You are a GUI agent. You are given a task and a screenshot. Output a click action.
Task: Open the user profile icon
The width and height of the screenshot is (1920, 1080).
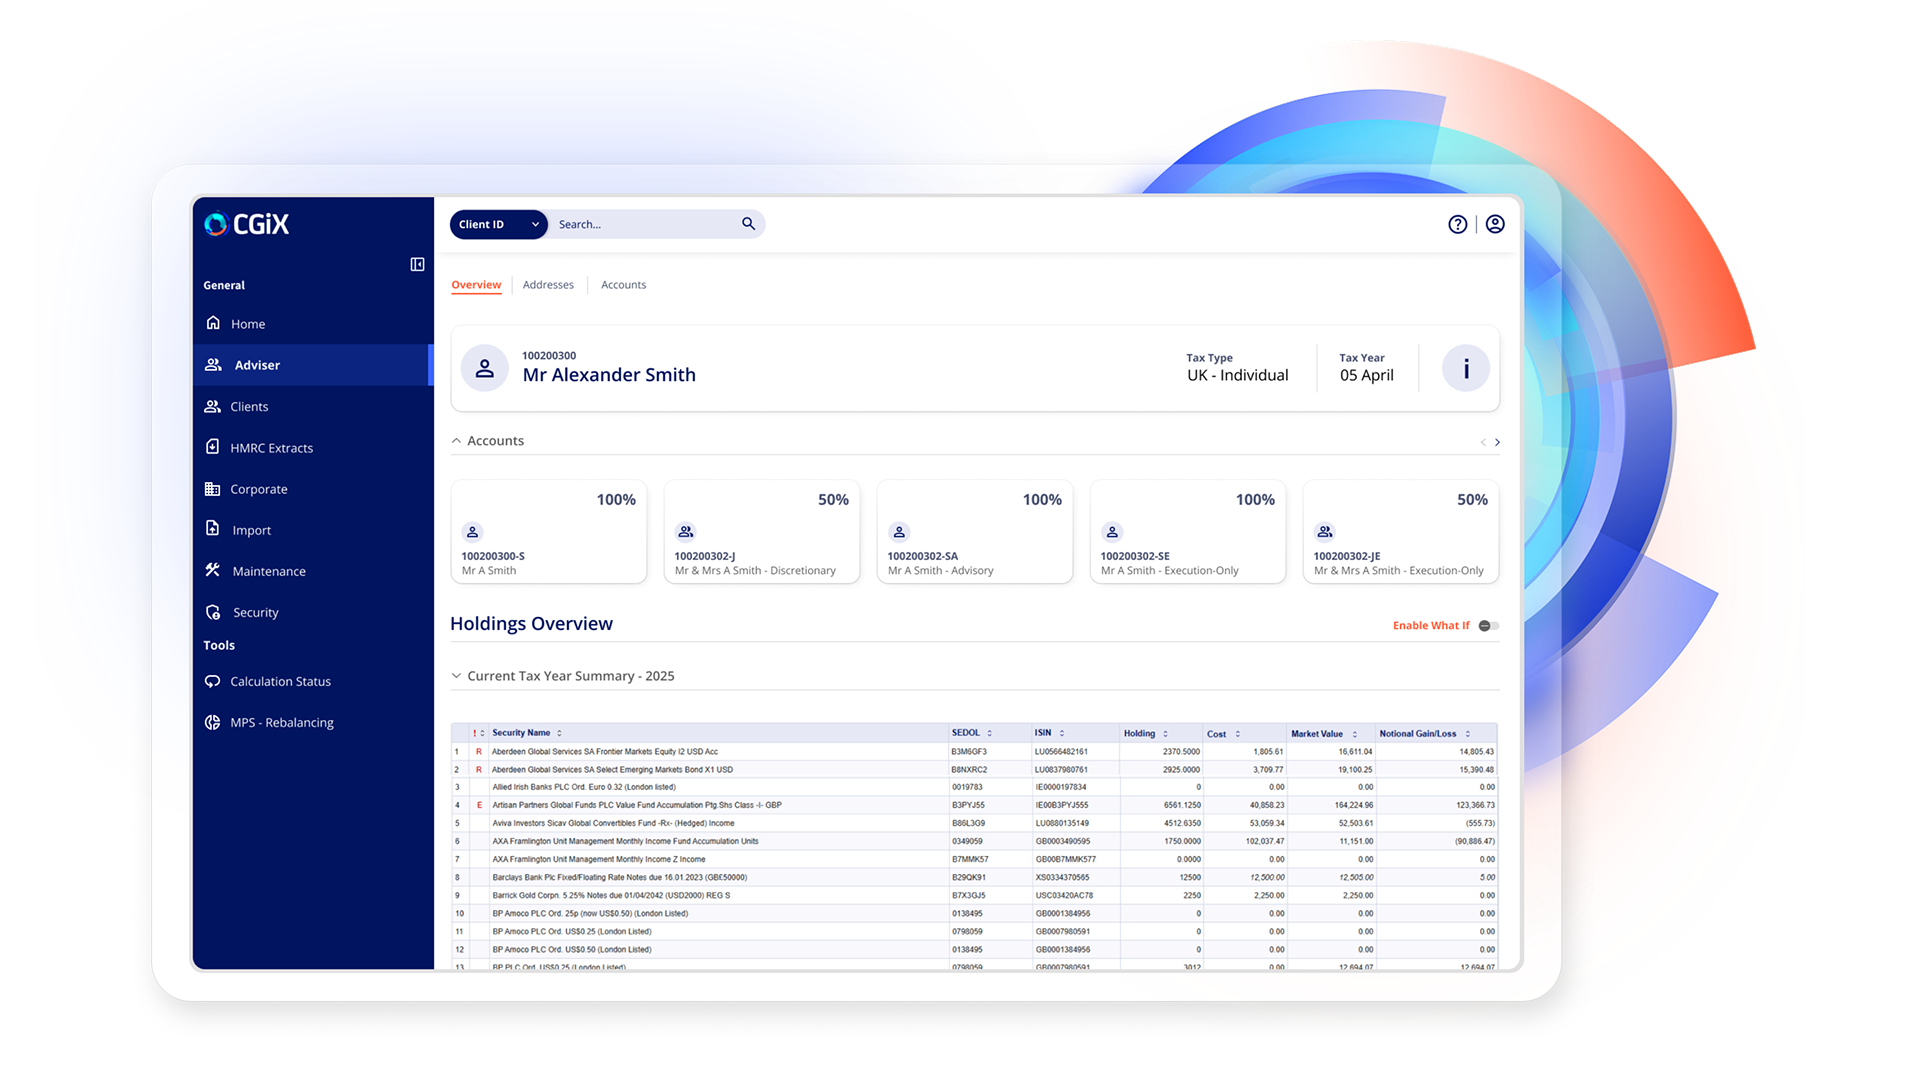click(1495, 224)
